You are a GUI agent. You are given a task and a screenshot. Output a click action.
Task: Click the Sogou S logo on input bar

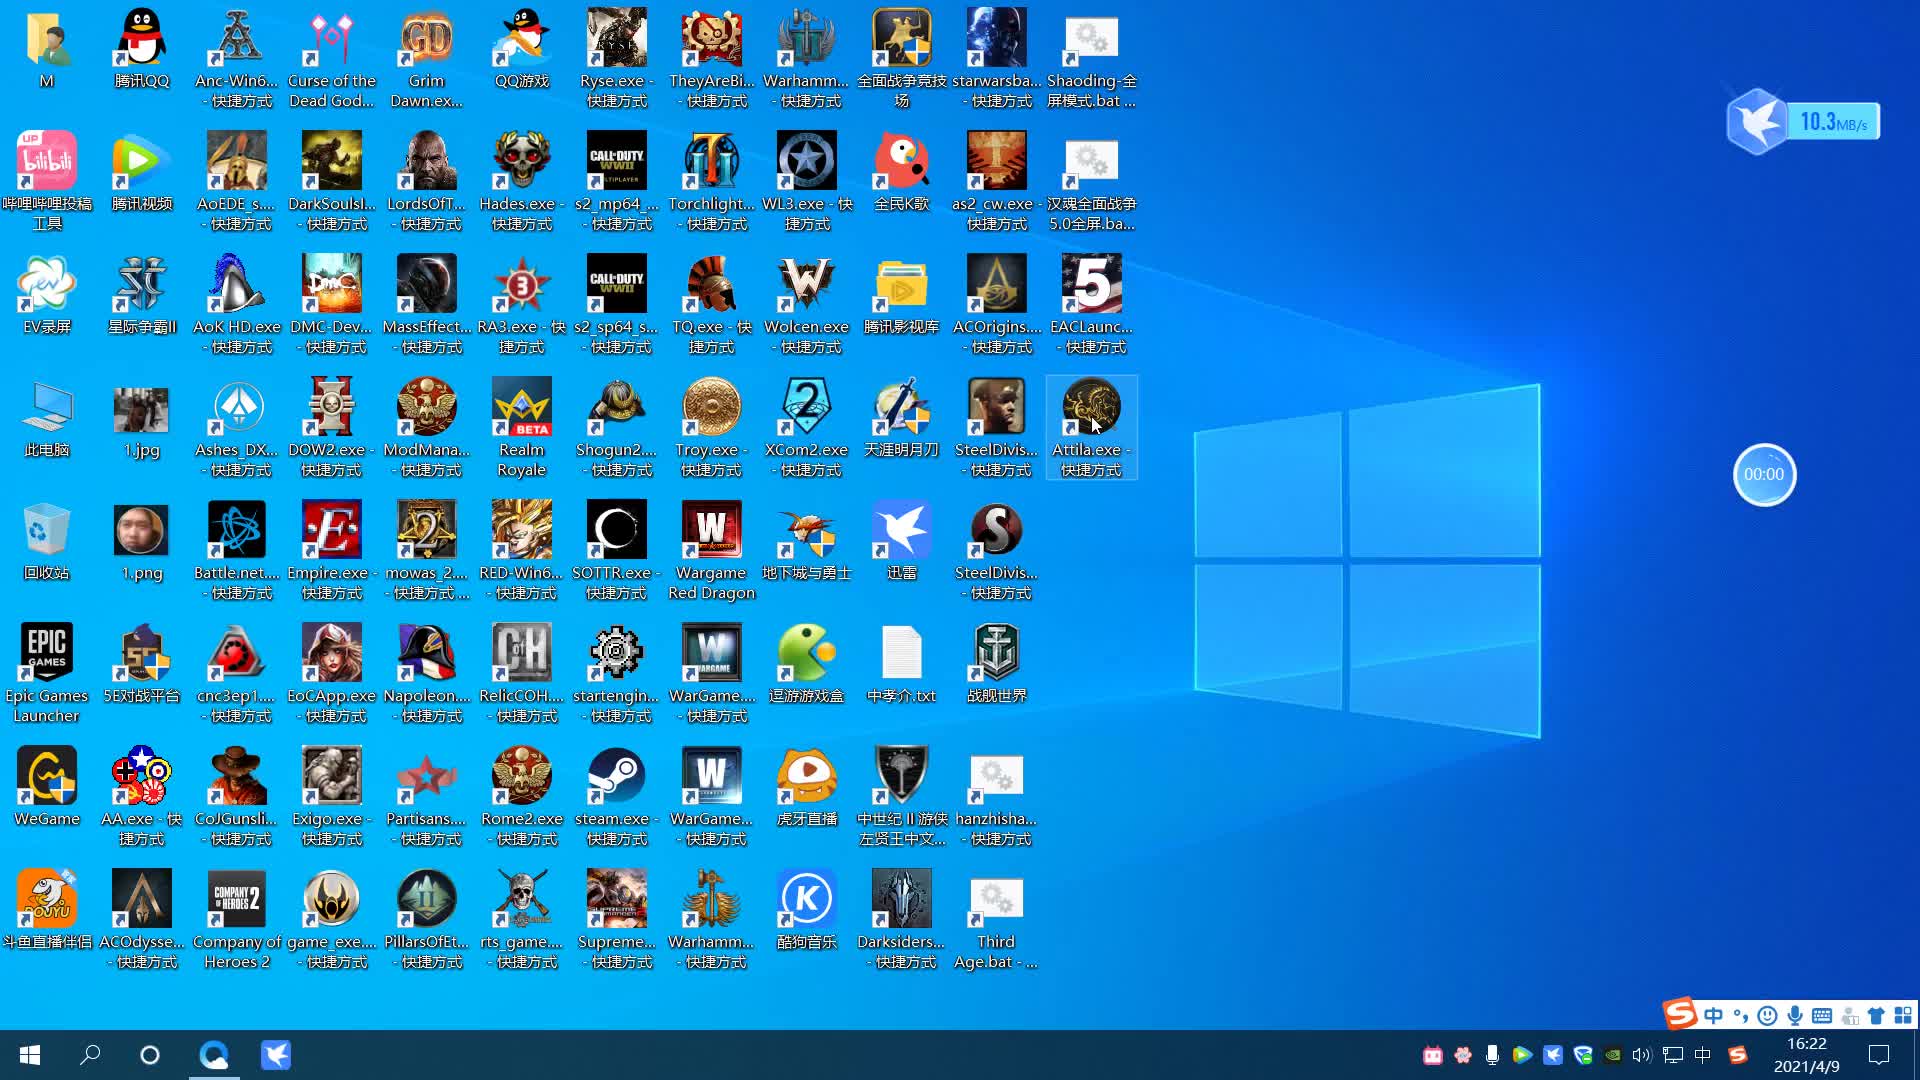(1681, 1014)
